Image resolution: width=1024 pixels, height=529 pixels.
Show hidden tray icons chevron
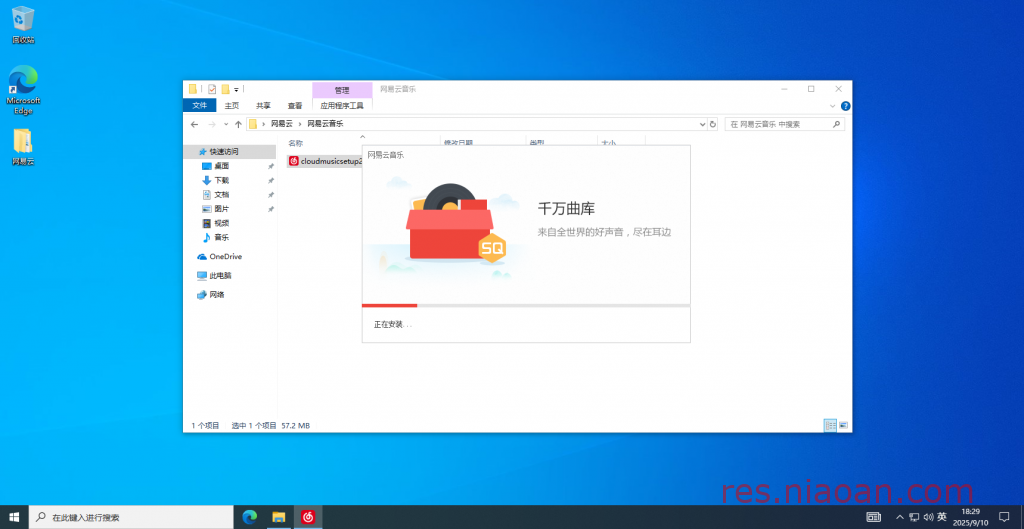coord(900,517)
